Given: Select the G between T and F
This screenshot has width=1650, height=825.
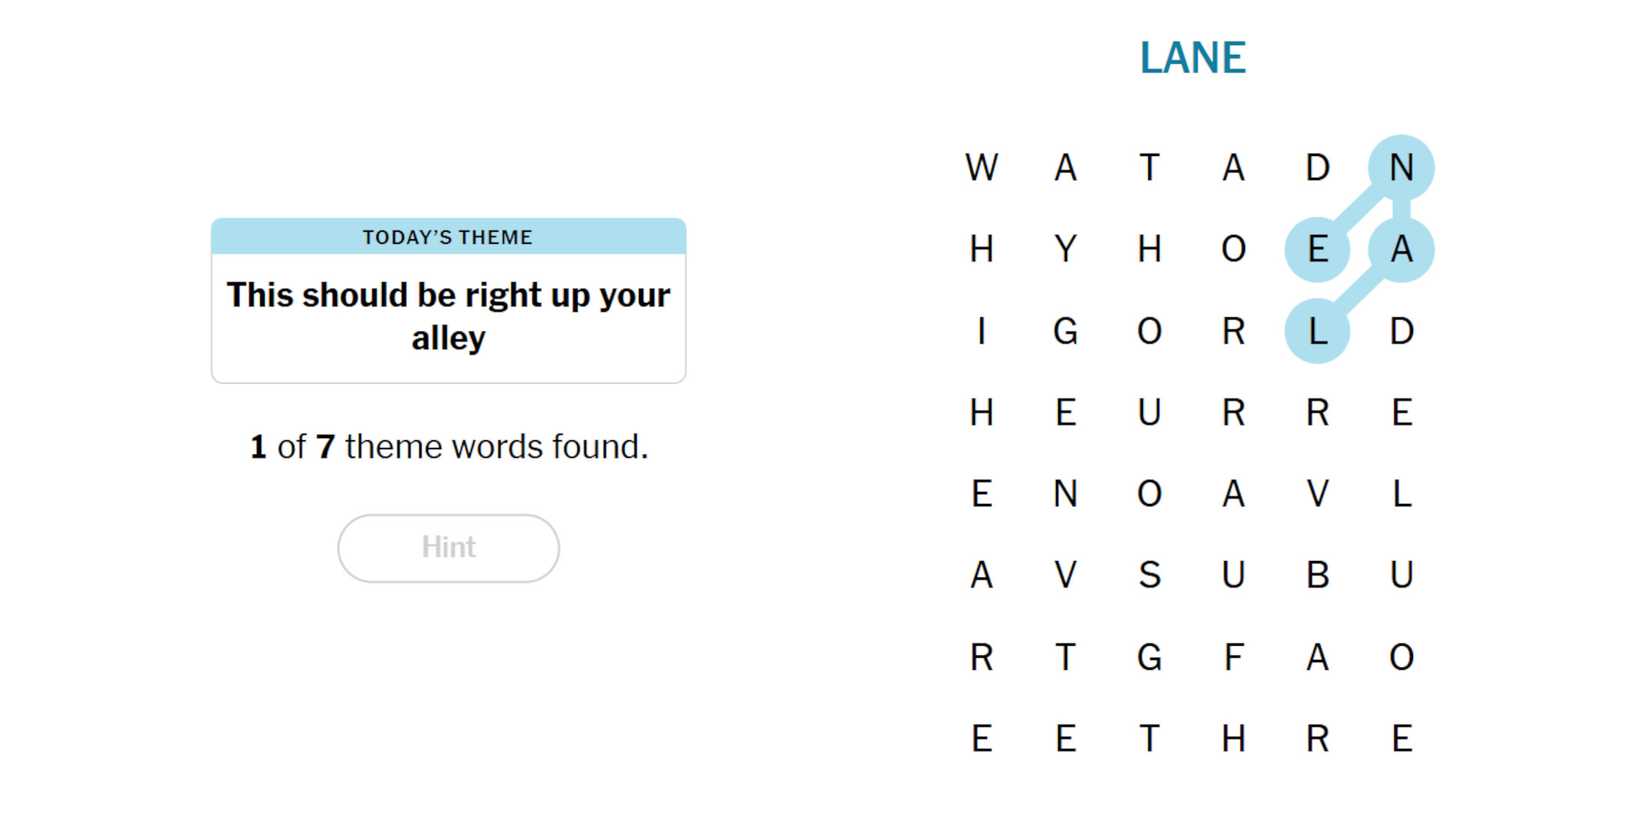Looking at the screenshot, I should [x=1149, y=657].
